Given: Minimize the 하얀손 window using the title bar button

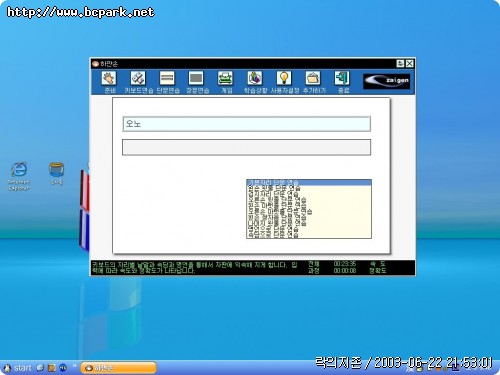Looking at the screenshot, I should point(401,63).
